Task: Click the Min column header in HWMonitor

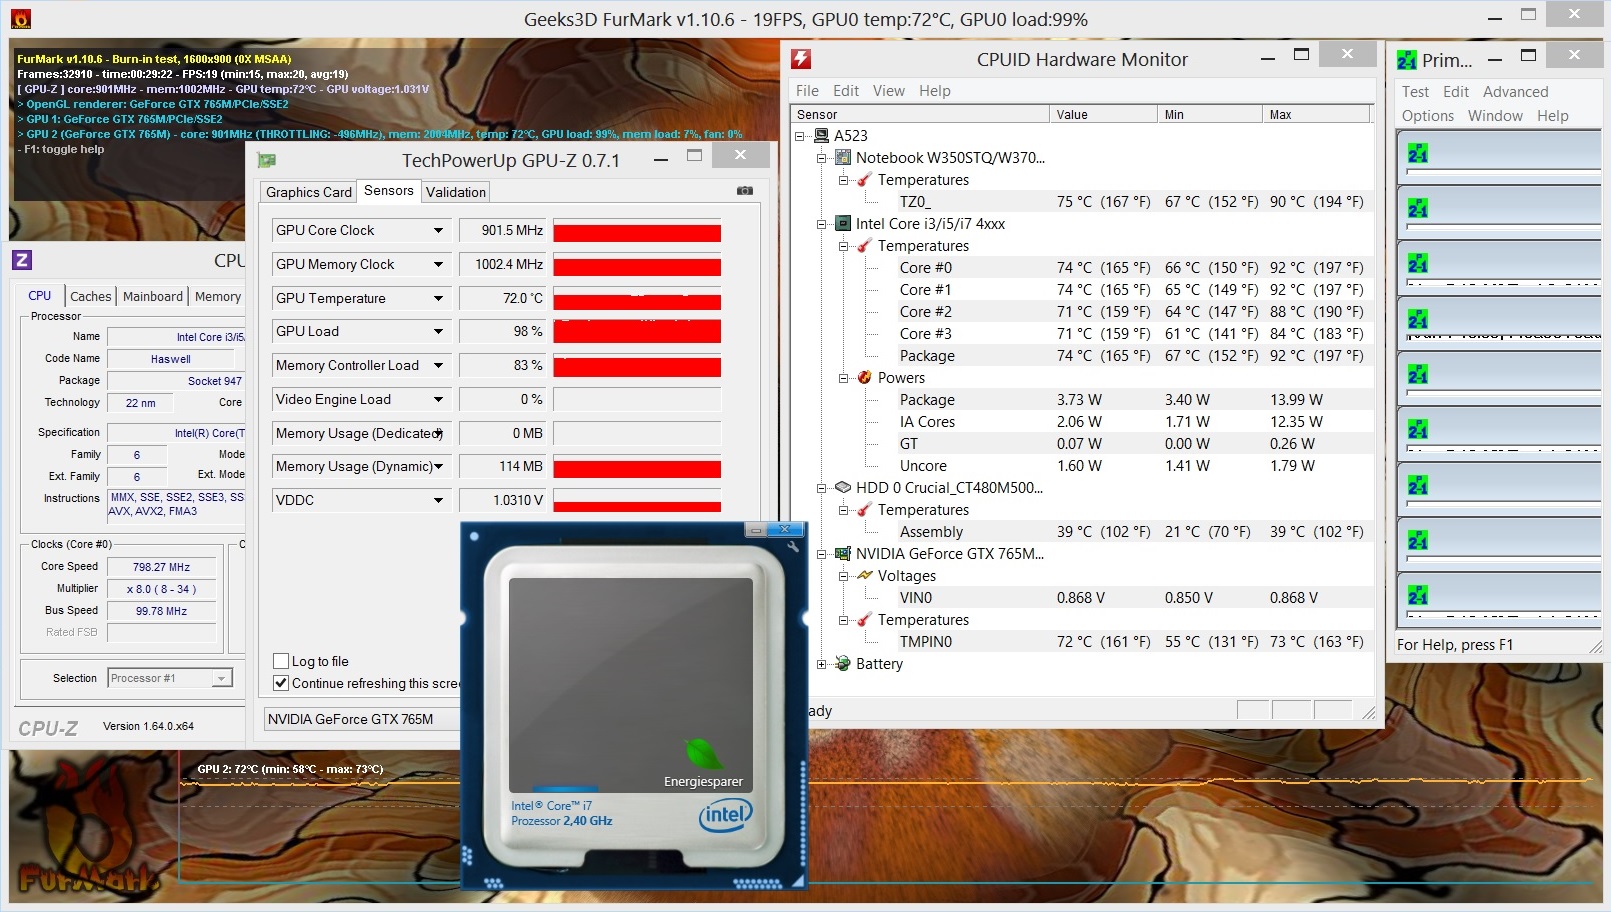Action: click(x=1210, y=114)
